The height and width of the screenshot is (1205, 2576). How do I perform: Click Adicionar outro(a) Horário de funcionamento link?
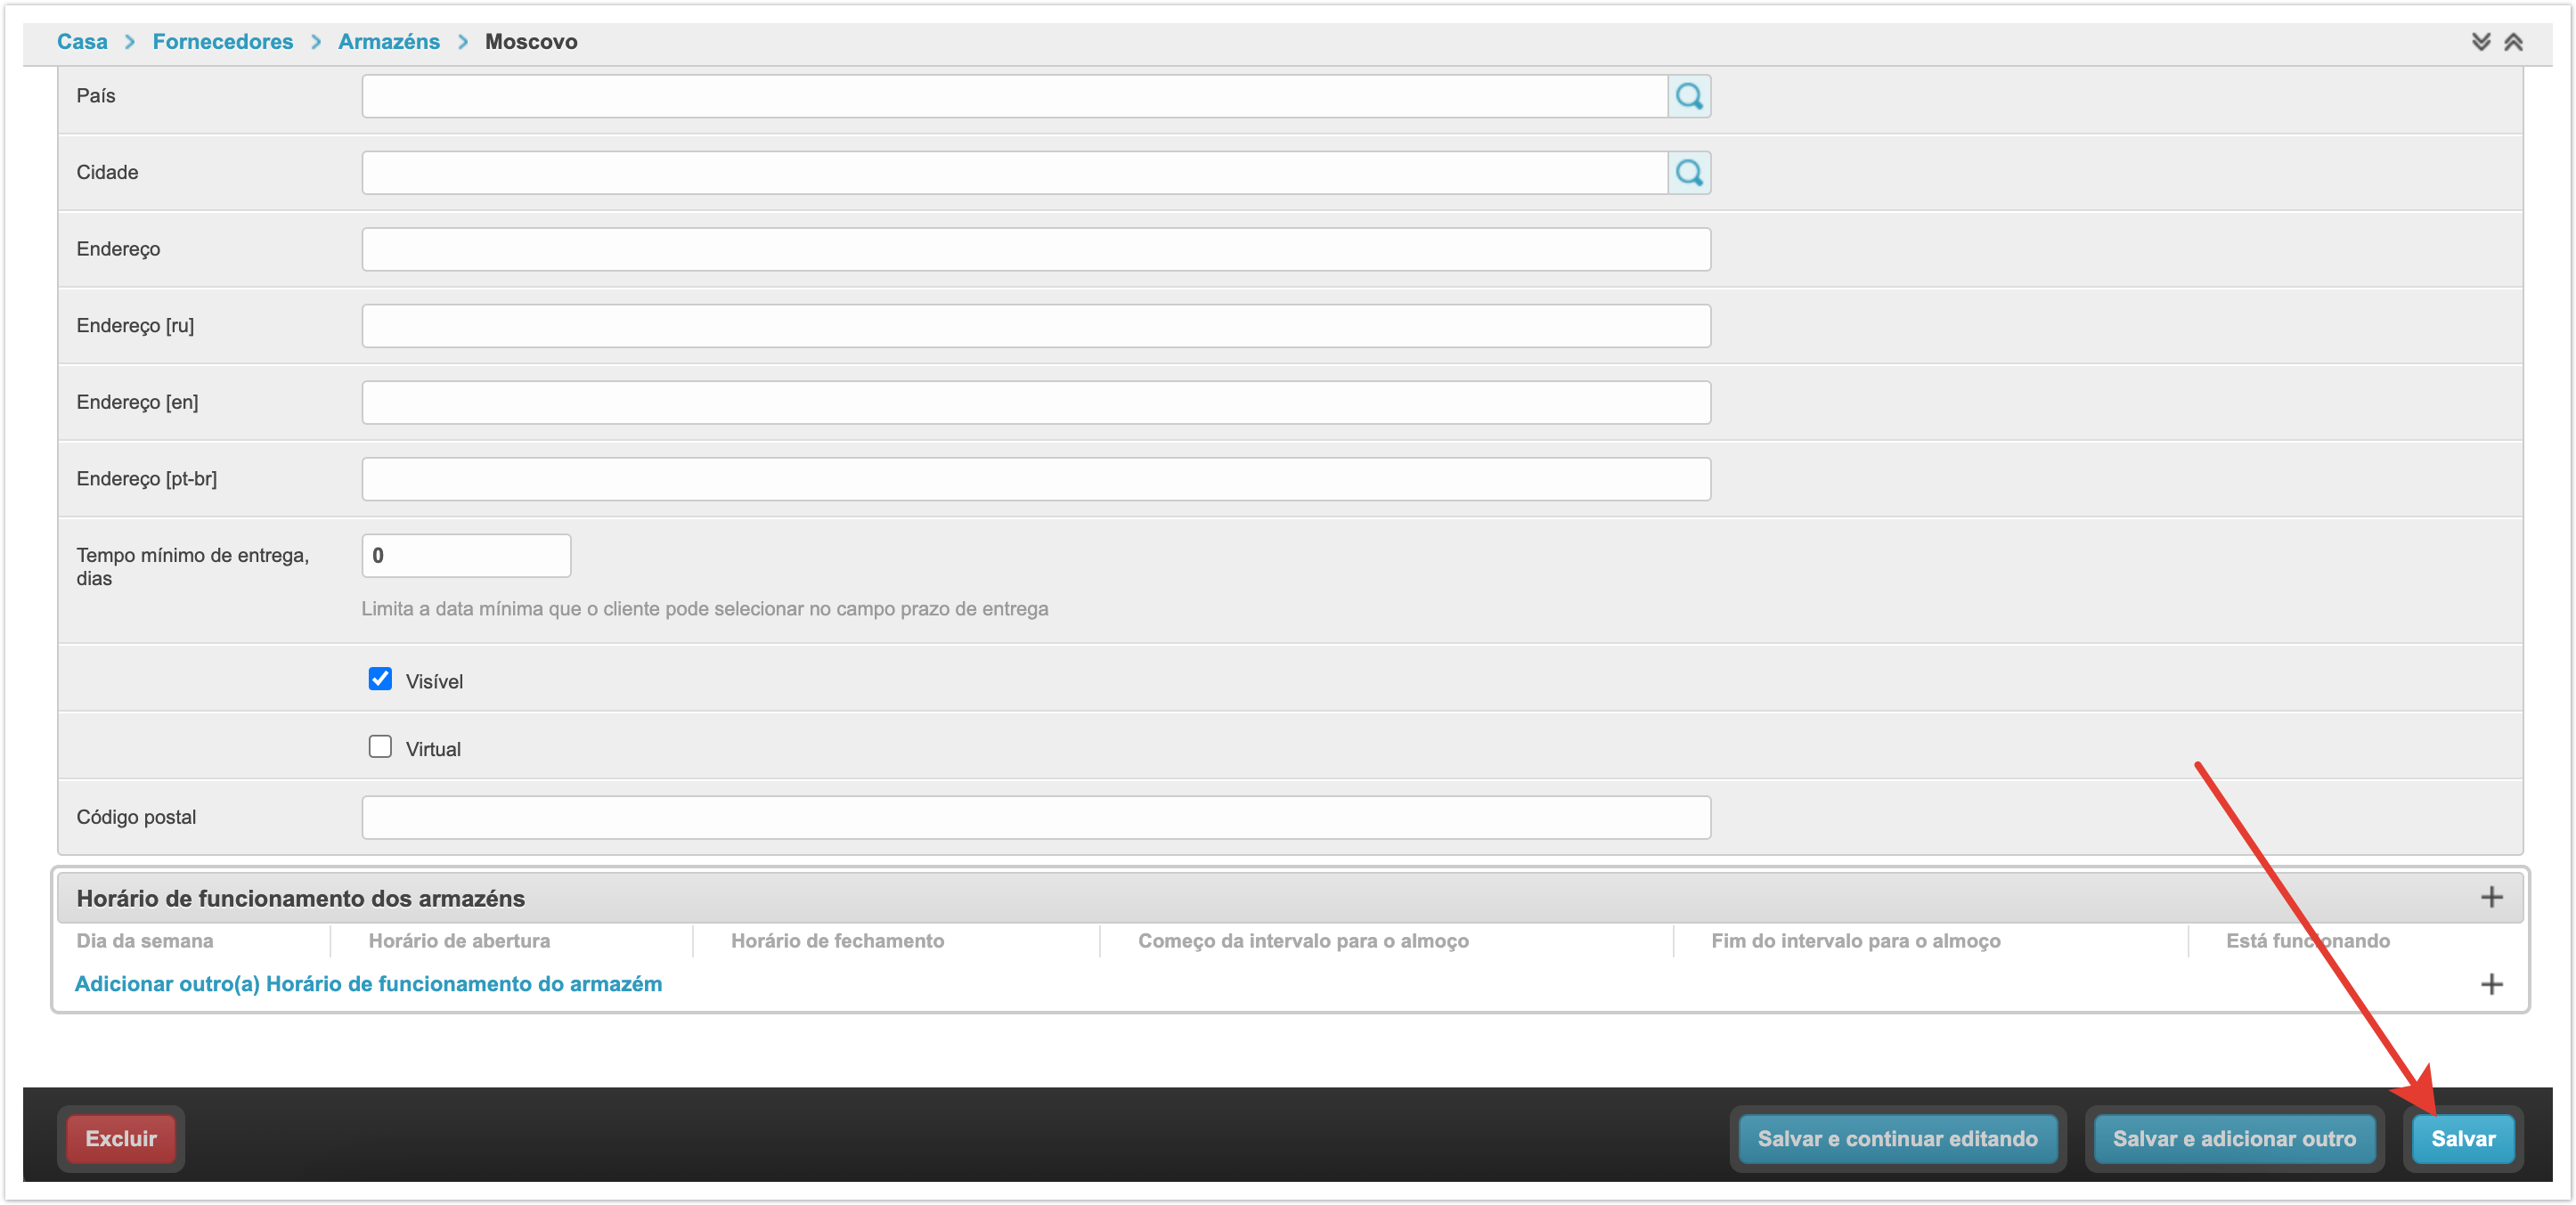[x=368, y=984]
